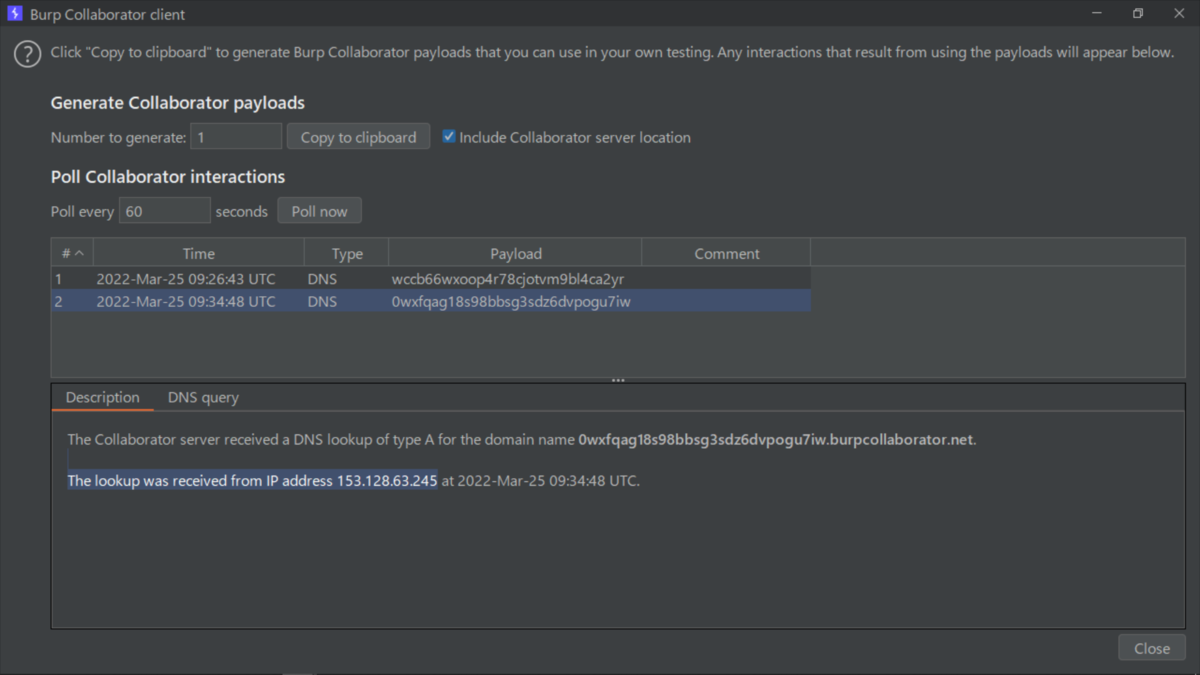Click row number 1 cell

pyautogui.click(x=72, y=279)
